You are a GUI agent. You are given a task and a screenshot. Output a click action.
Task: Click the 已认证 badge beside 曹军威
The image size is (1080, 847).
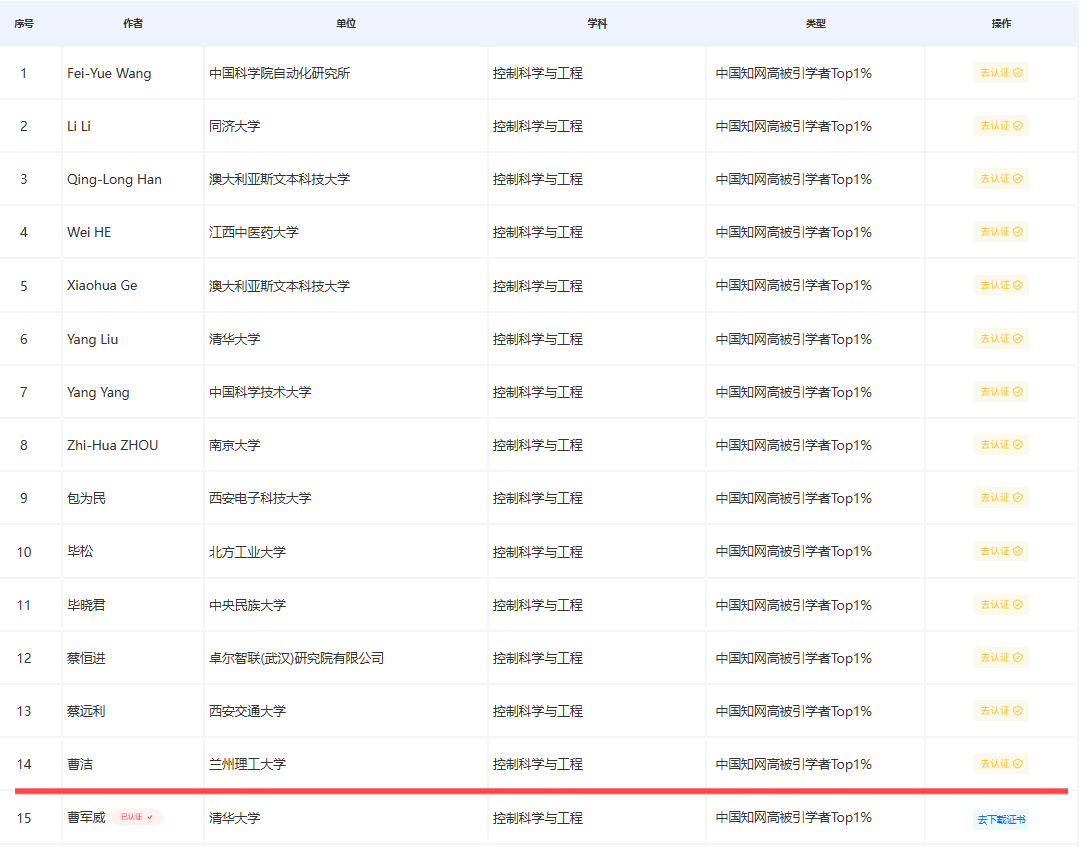137,817
